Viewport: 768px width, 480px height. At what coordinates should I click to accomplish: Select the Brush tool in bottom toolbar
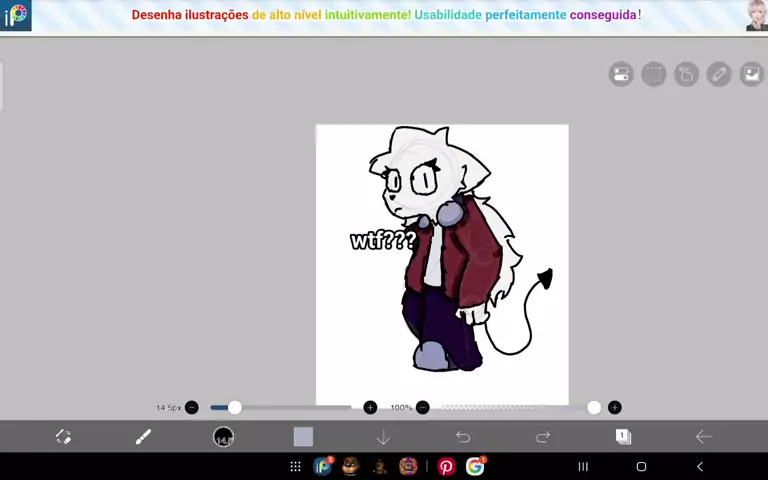[144, 436]
